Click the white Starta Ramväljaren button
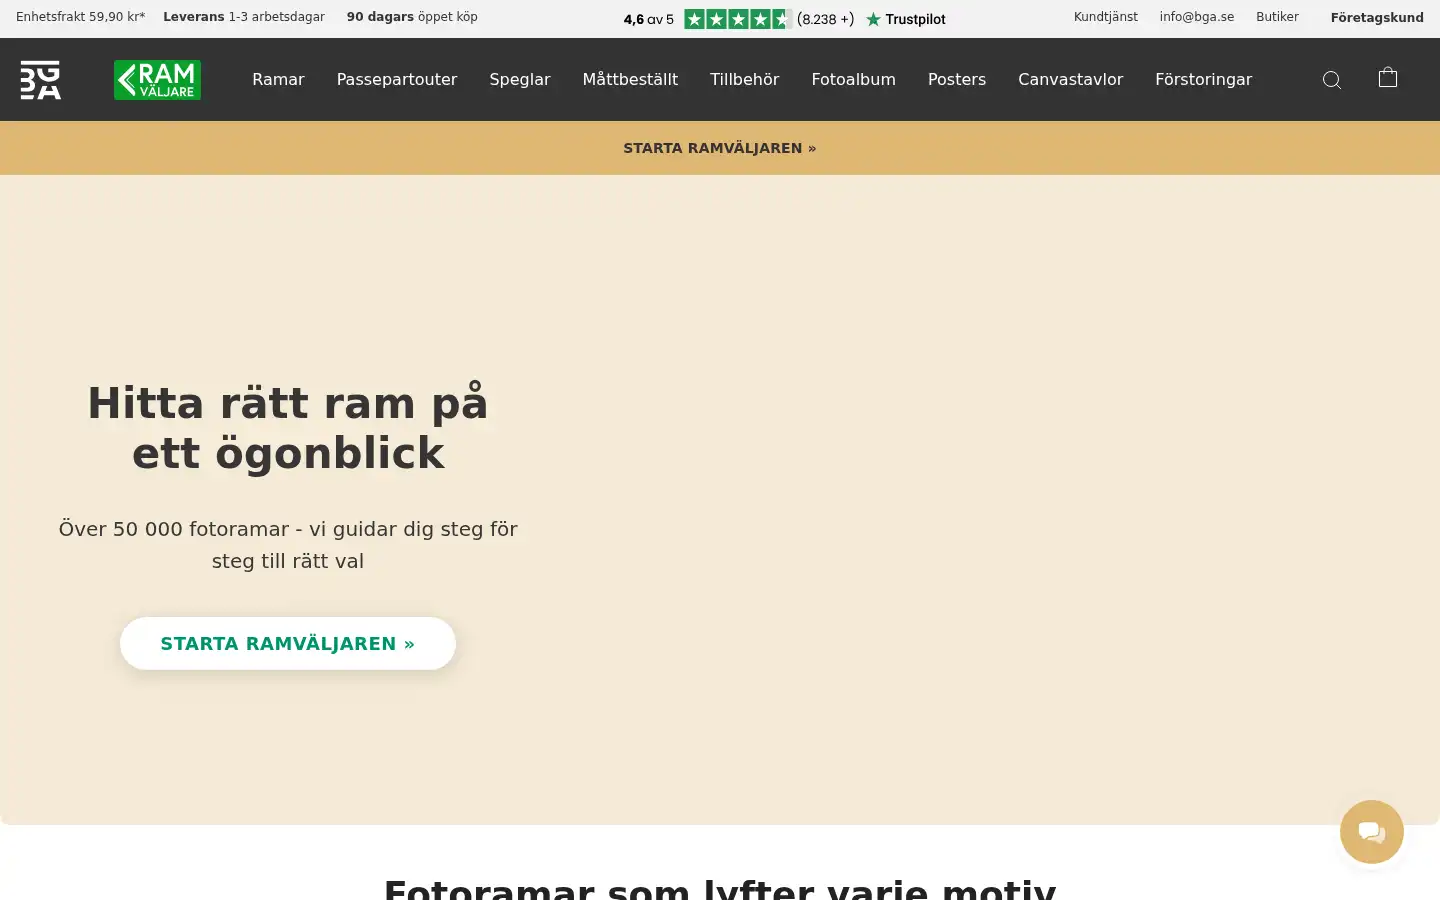The width and height of the screenshot is (1440, 900). pyautogui.click(x=288, y=643)
